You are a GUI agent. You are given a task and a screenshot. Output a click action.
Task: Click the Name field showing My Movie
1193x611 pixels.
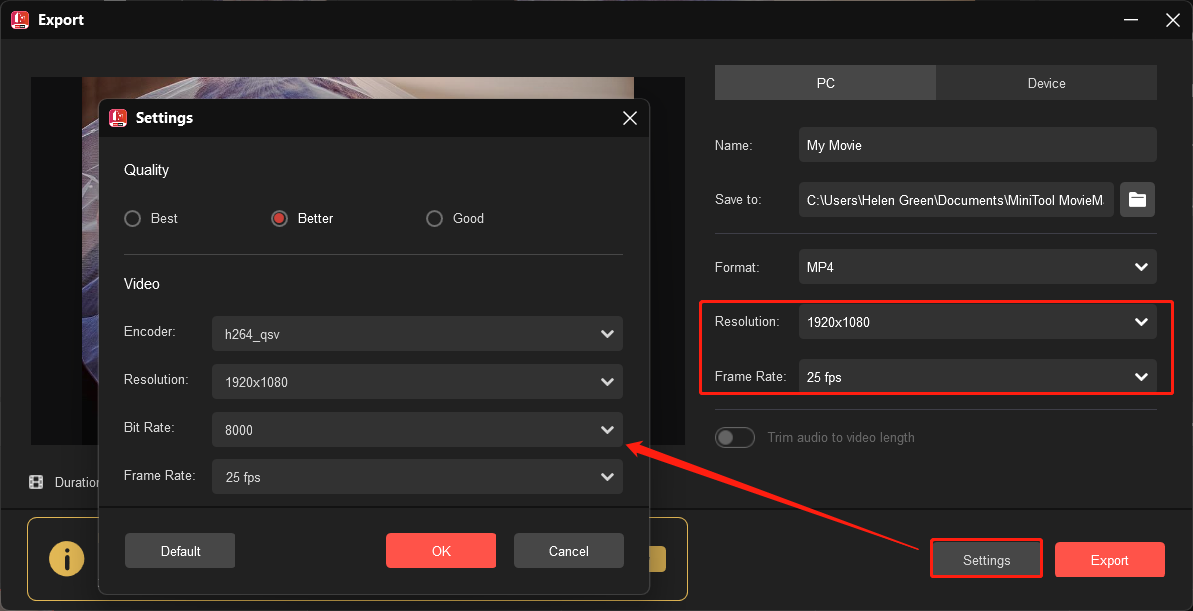977,145
